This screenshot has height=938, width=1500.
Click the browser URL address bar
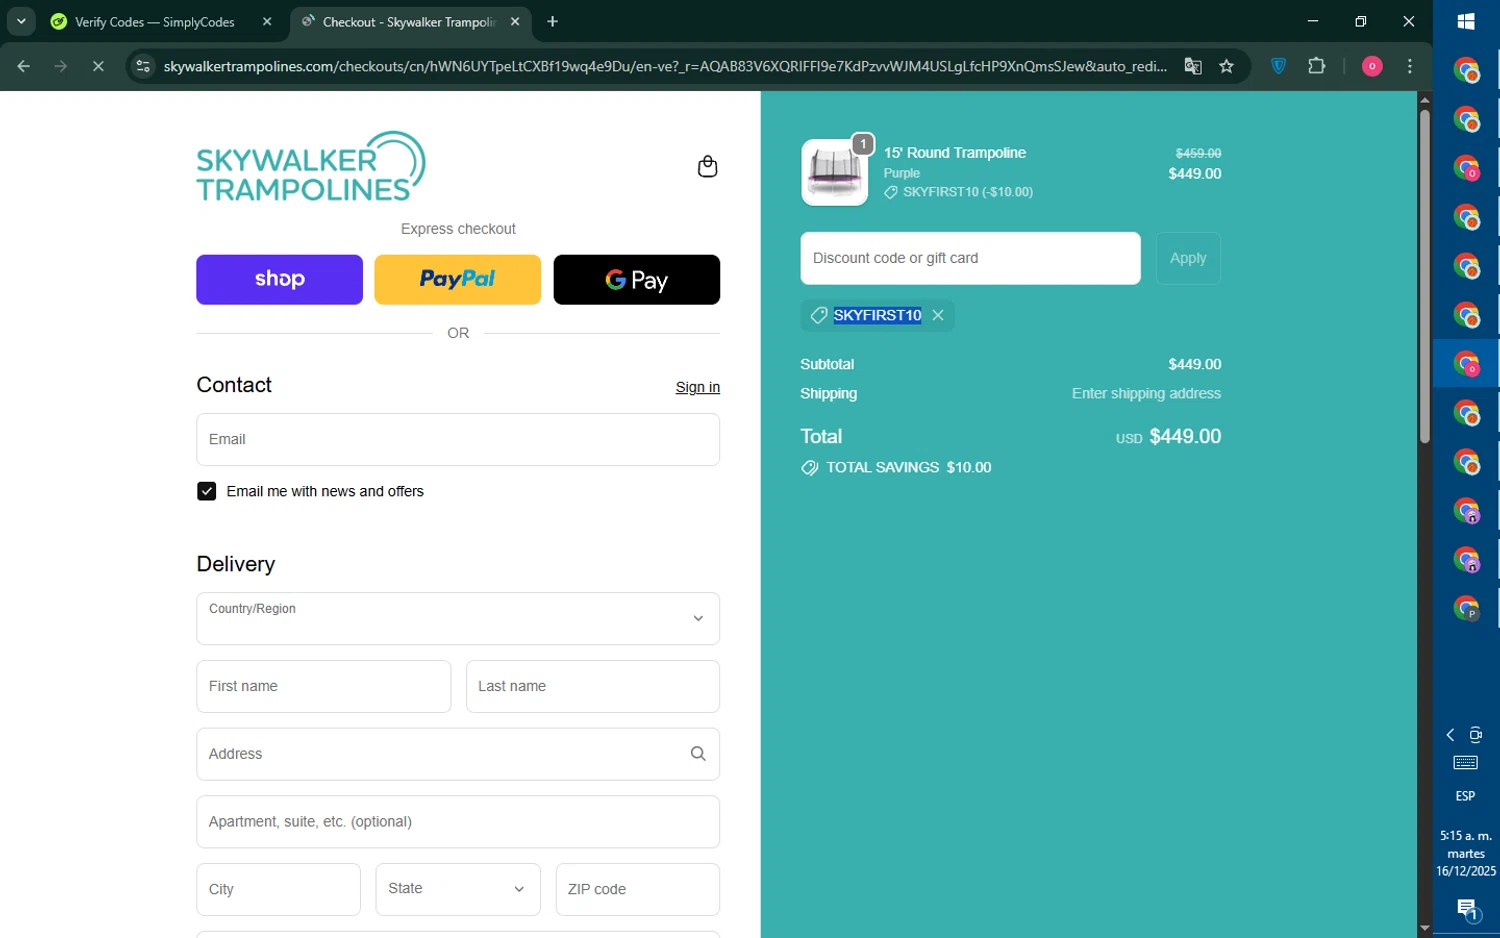pos(665,67)
